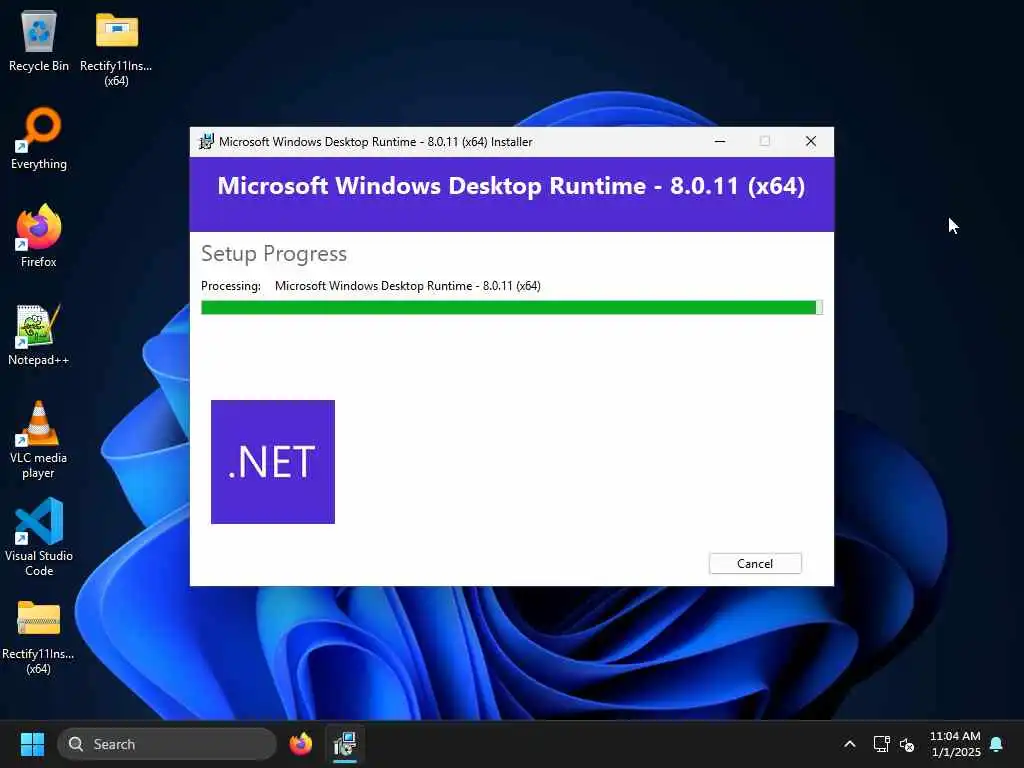
Task: Open the network status tray icon
Action: 881,744
